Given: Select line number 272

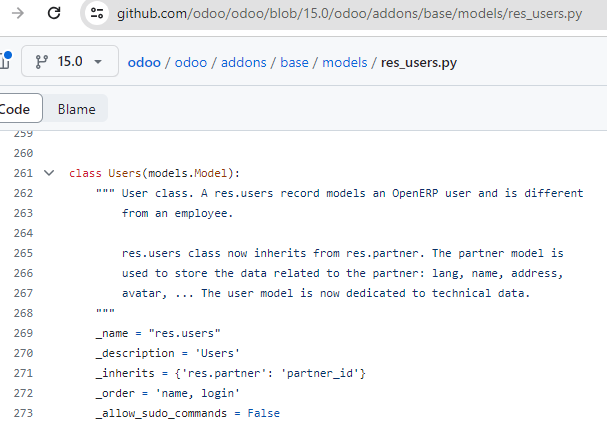Looking at the screenshot, I should [23, 393].
